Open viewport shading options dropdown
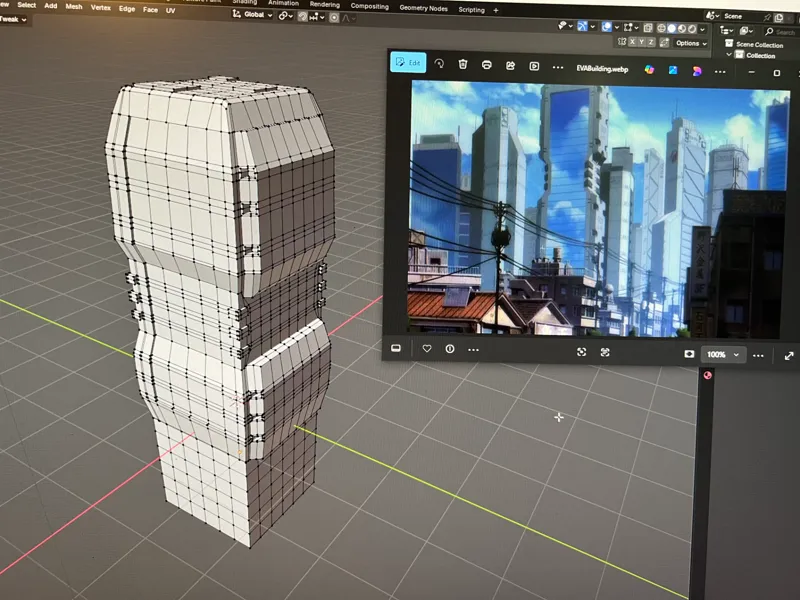The height and width of the screenshot is (600, 800). coord(703,30)
